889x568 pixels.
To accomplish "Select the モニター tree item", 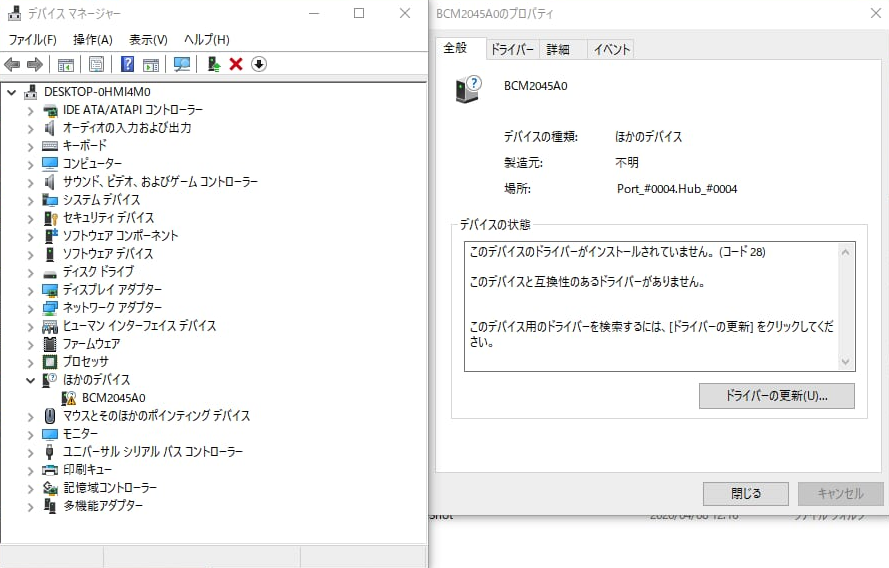I will (80, 434).
